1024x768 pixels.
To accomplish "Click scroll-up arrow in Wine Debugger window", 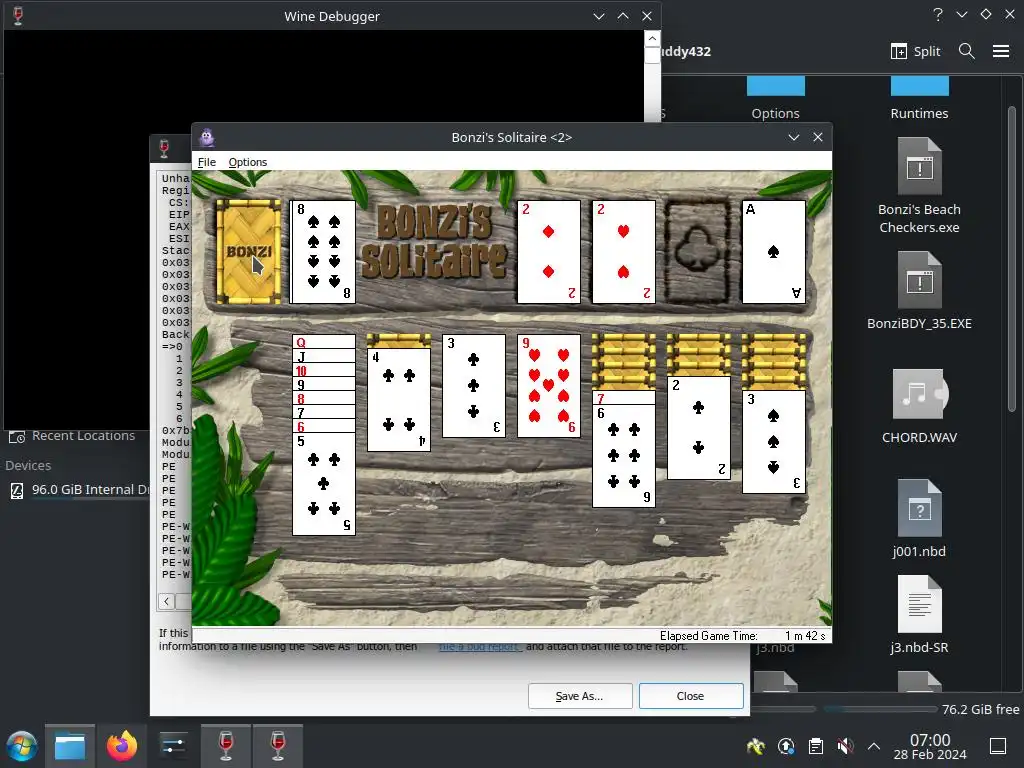I will 652,39.
